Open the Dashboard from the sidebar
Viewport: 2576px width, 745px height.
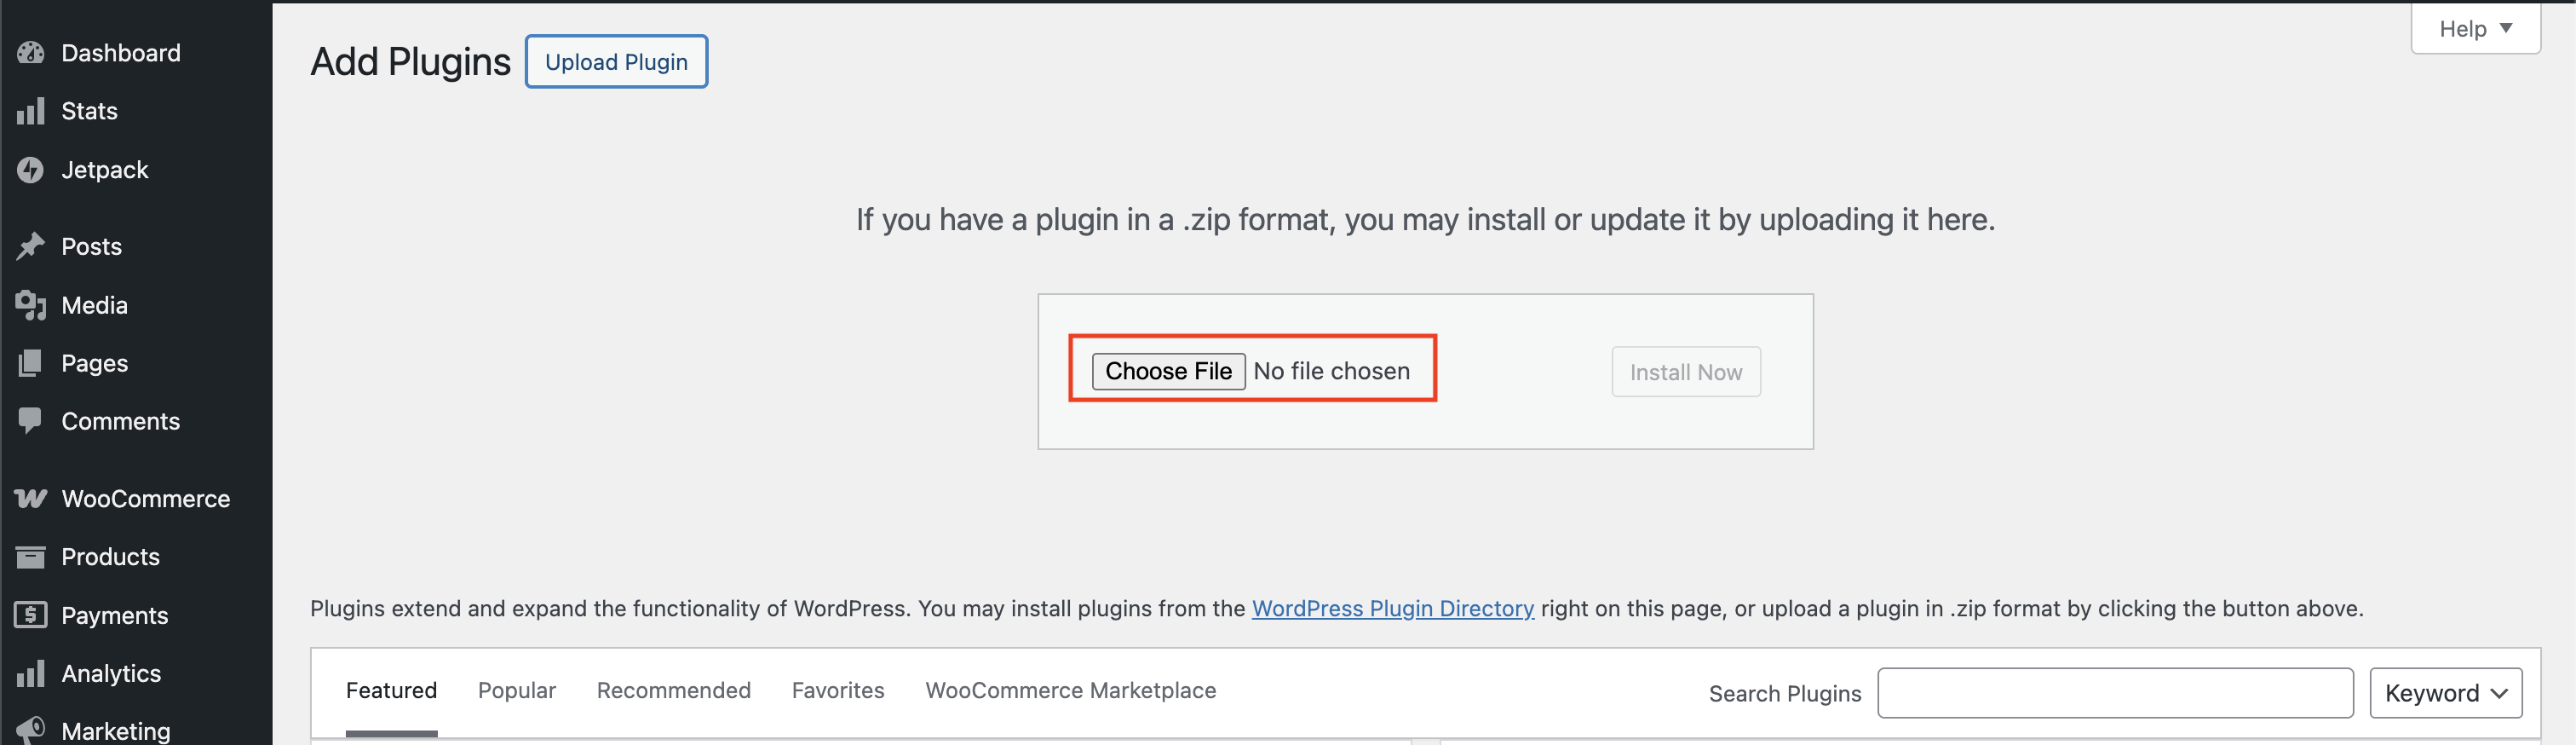[x=31, y=52]
